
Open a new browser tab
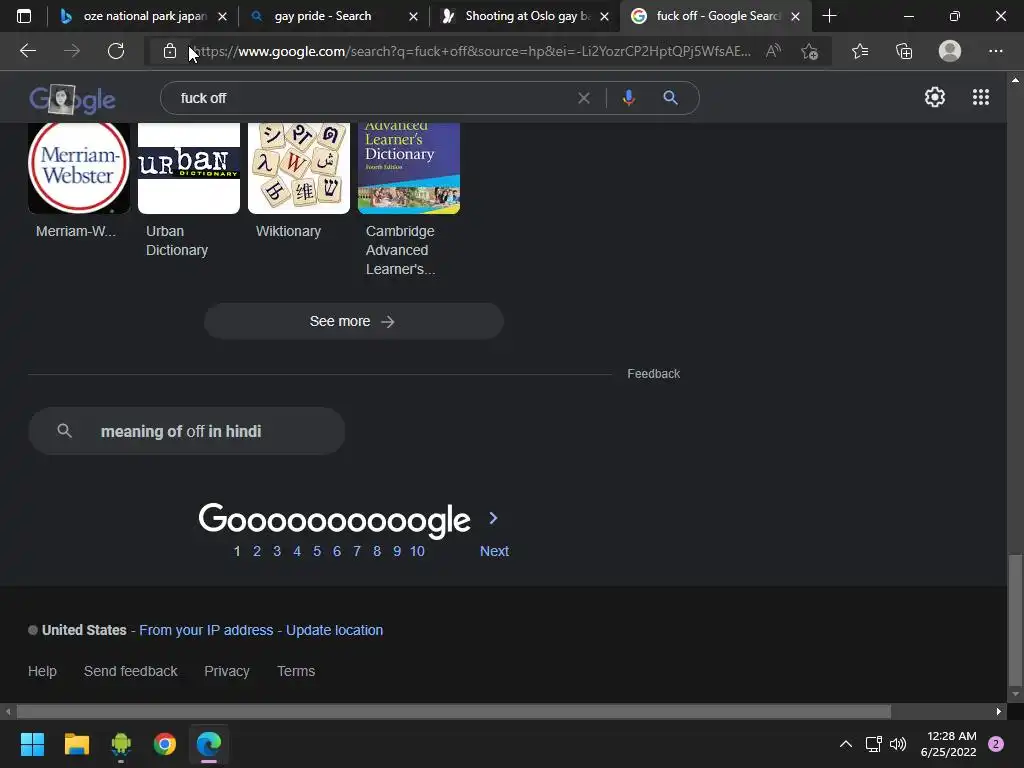click(829, 16)
